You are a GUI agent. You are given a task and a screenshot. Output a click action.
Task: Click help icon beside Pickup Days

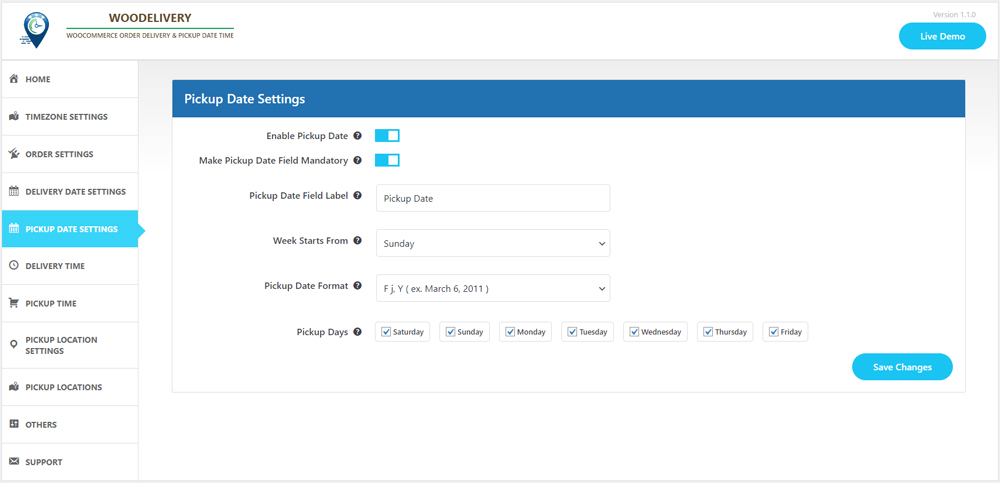click(358, 332)
